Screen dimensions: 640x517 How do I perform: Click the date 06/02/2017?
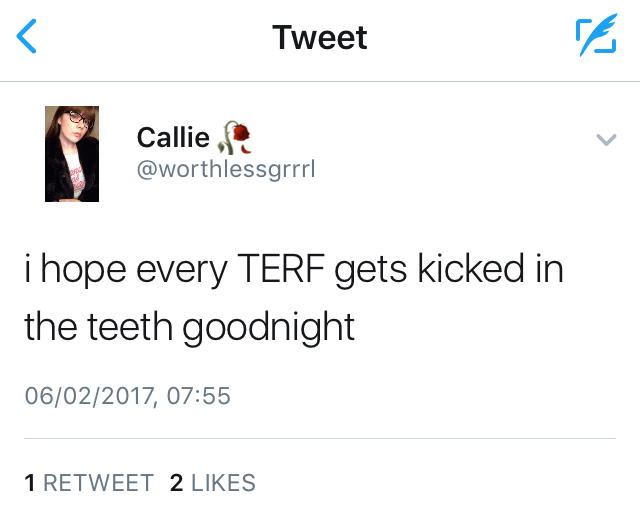point(88,397)
